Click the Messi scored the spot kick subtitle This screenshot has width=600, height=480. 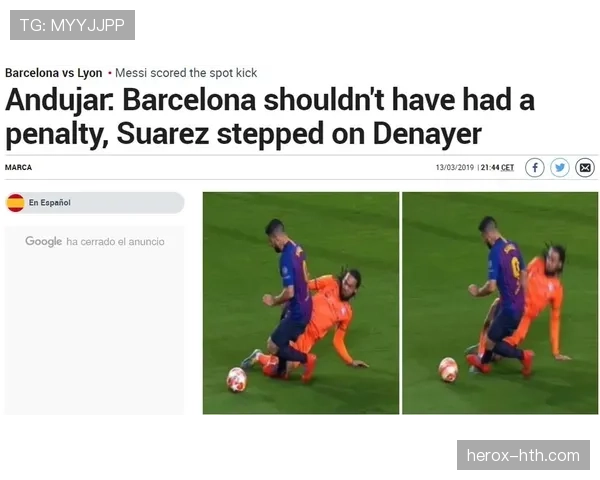(x=186, y=73)
